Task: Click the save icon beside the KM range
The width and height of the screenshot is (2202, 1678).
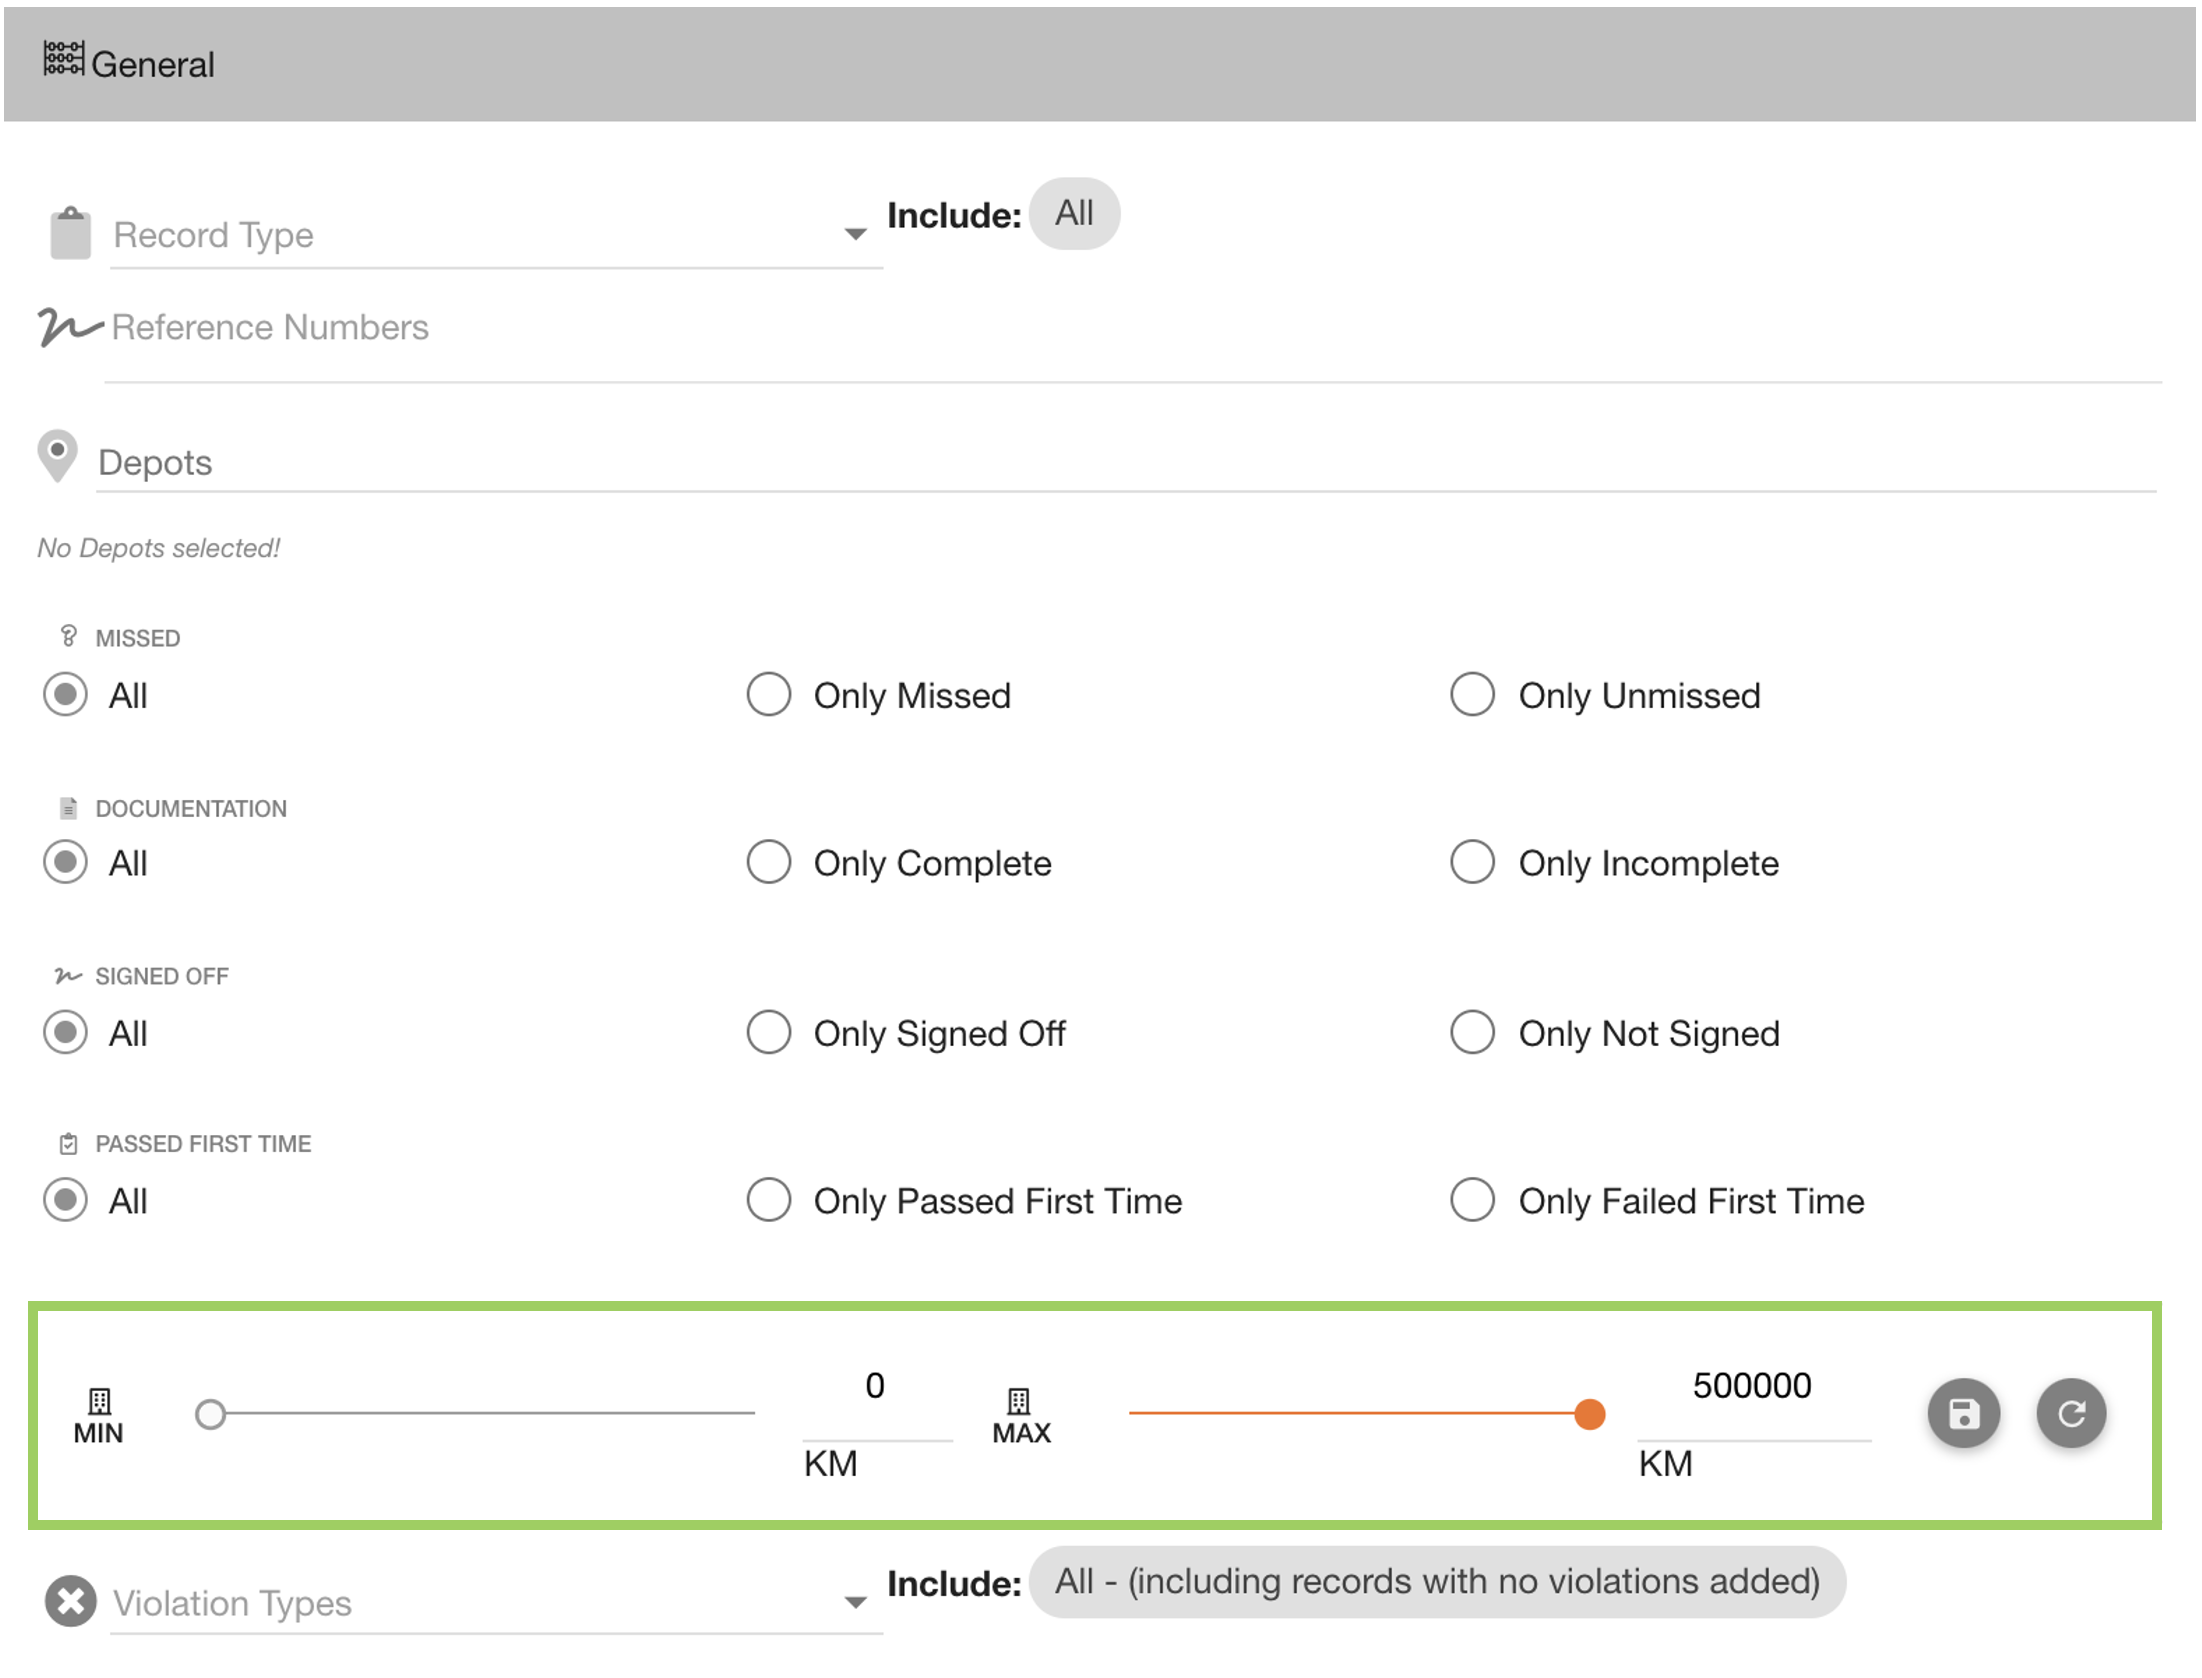Action: [1963, 1413]
